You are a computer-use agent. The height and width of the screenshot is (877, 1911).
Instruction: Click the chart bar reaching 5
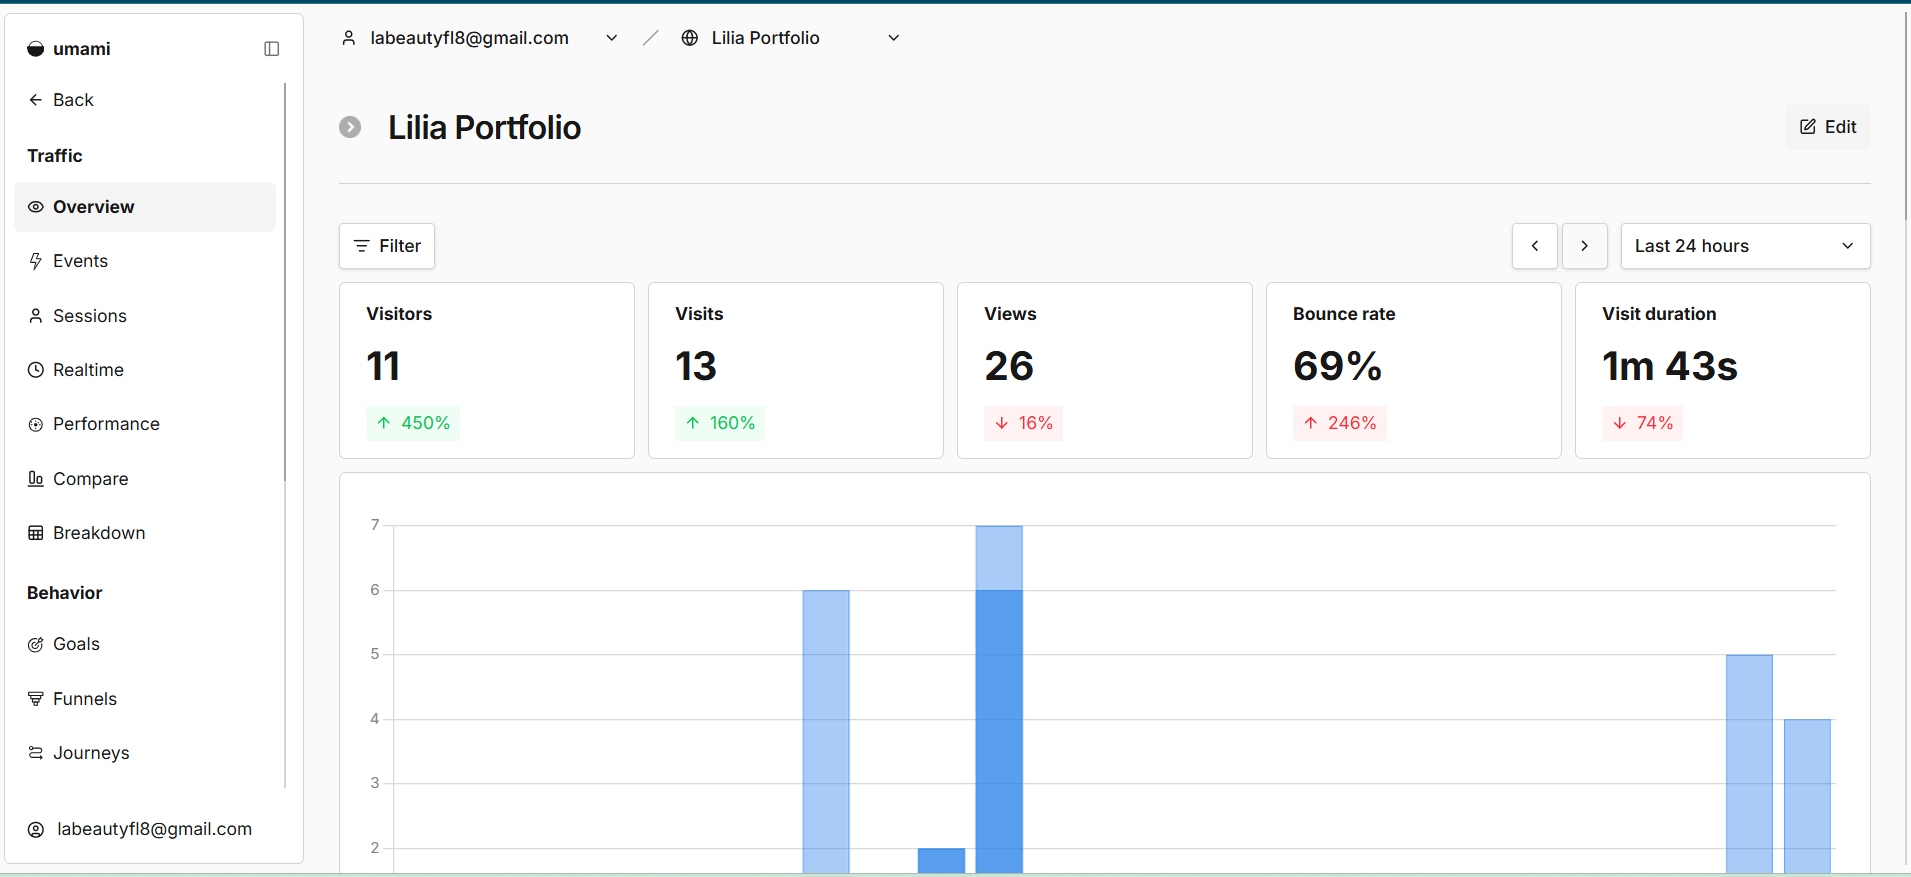point(1749,764)
